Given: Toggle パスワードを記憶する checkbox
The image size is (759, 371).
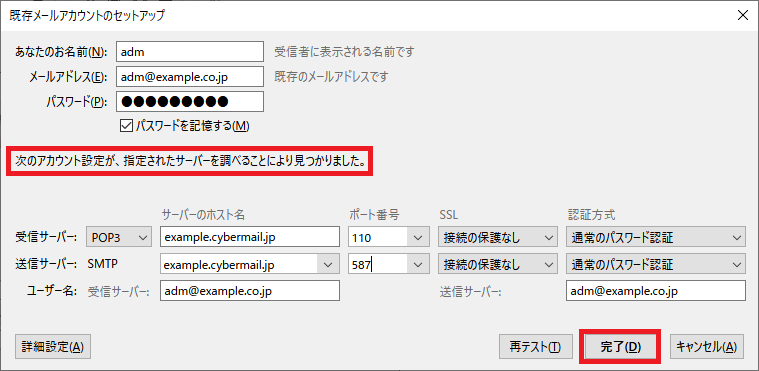Looking at the screenshot, I should coord(126,126).
